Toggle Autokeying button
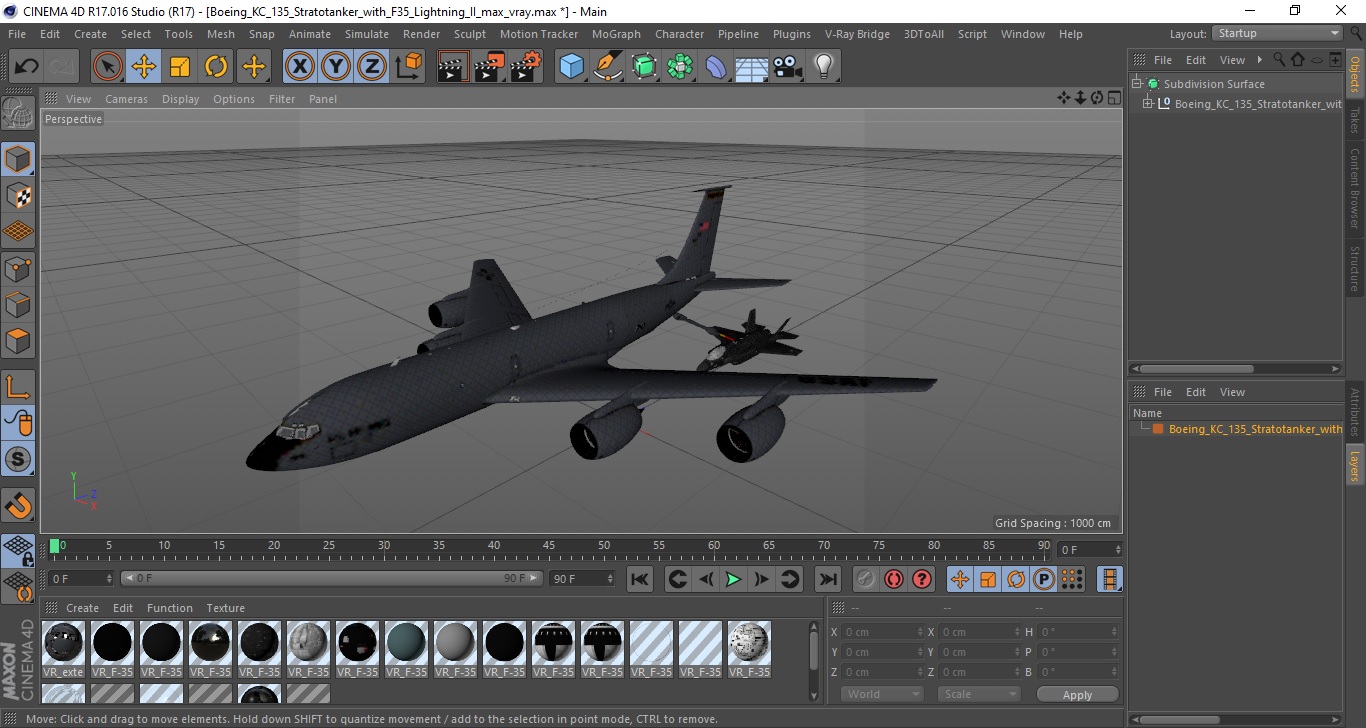Screen dimensions: 1366x728 click(894, 579)
